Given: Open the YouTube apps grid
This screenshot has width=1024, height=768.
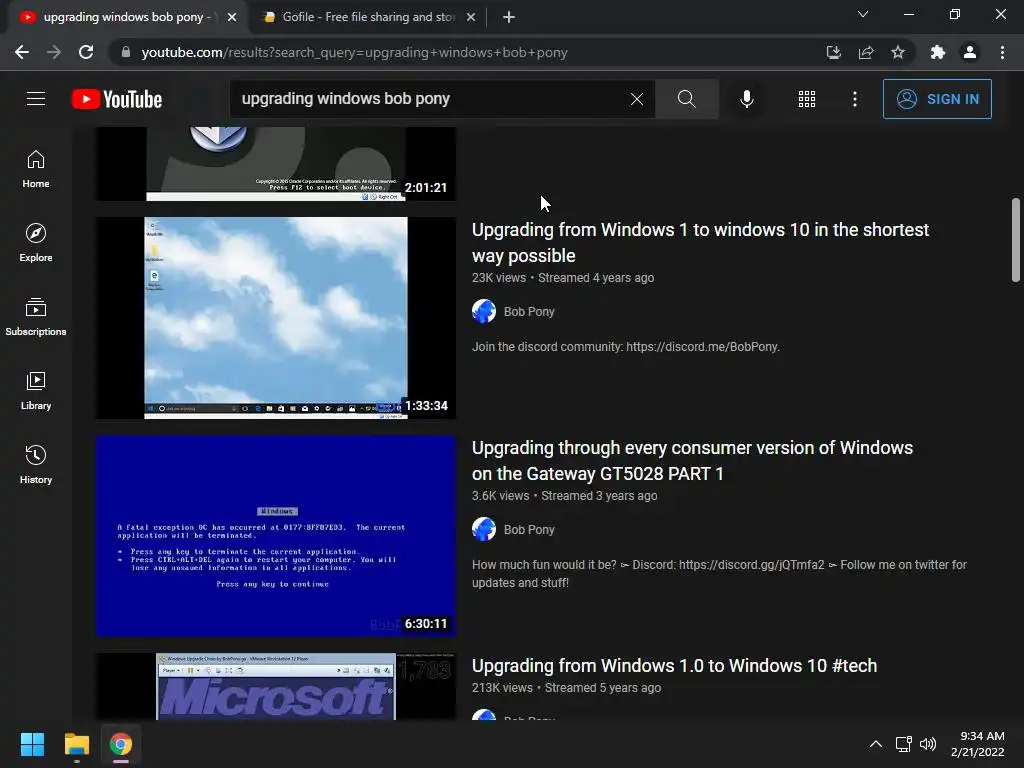Looking at the screenshot, I should (807, 99).
